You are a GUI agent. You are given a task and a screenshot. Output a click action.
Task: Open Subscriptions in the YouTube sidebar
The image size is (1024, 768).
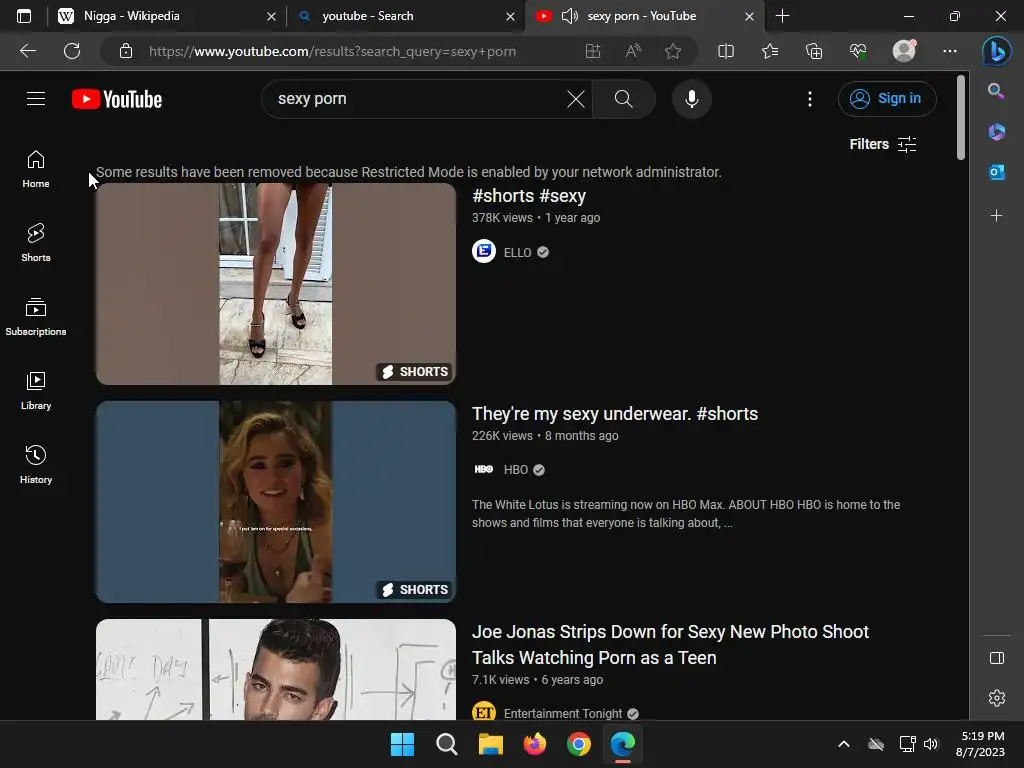(36, 317)
